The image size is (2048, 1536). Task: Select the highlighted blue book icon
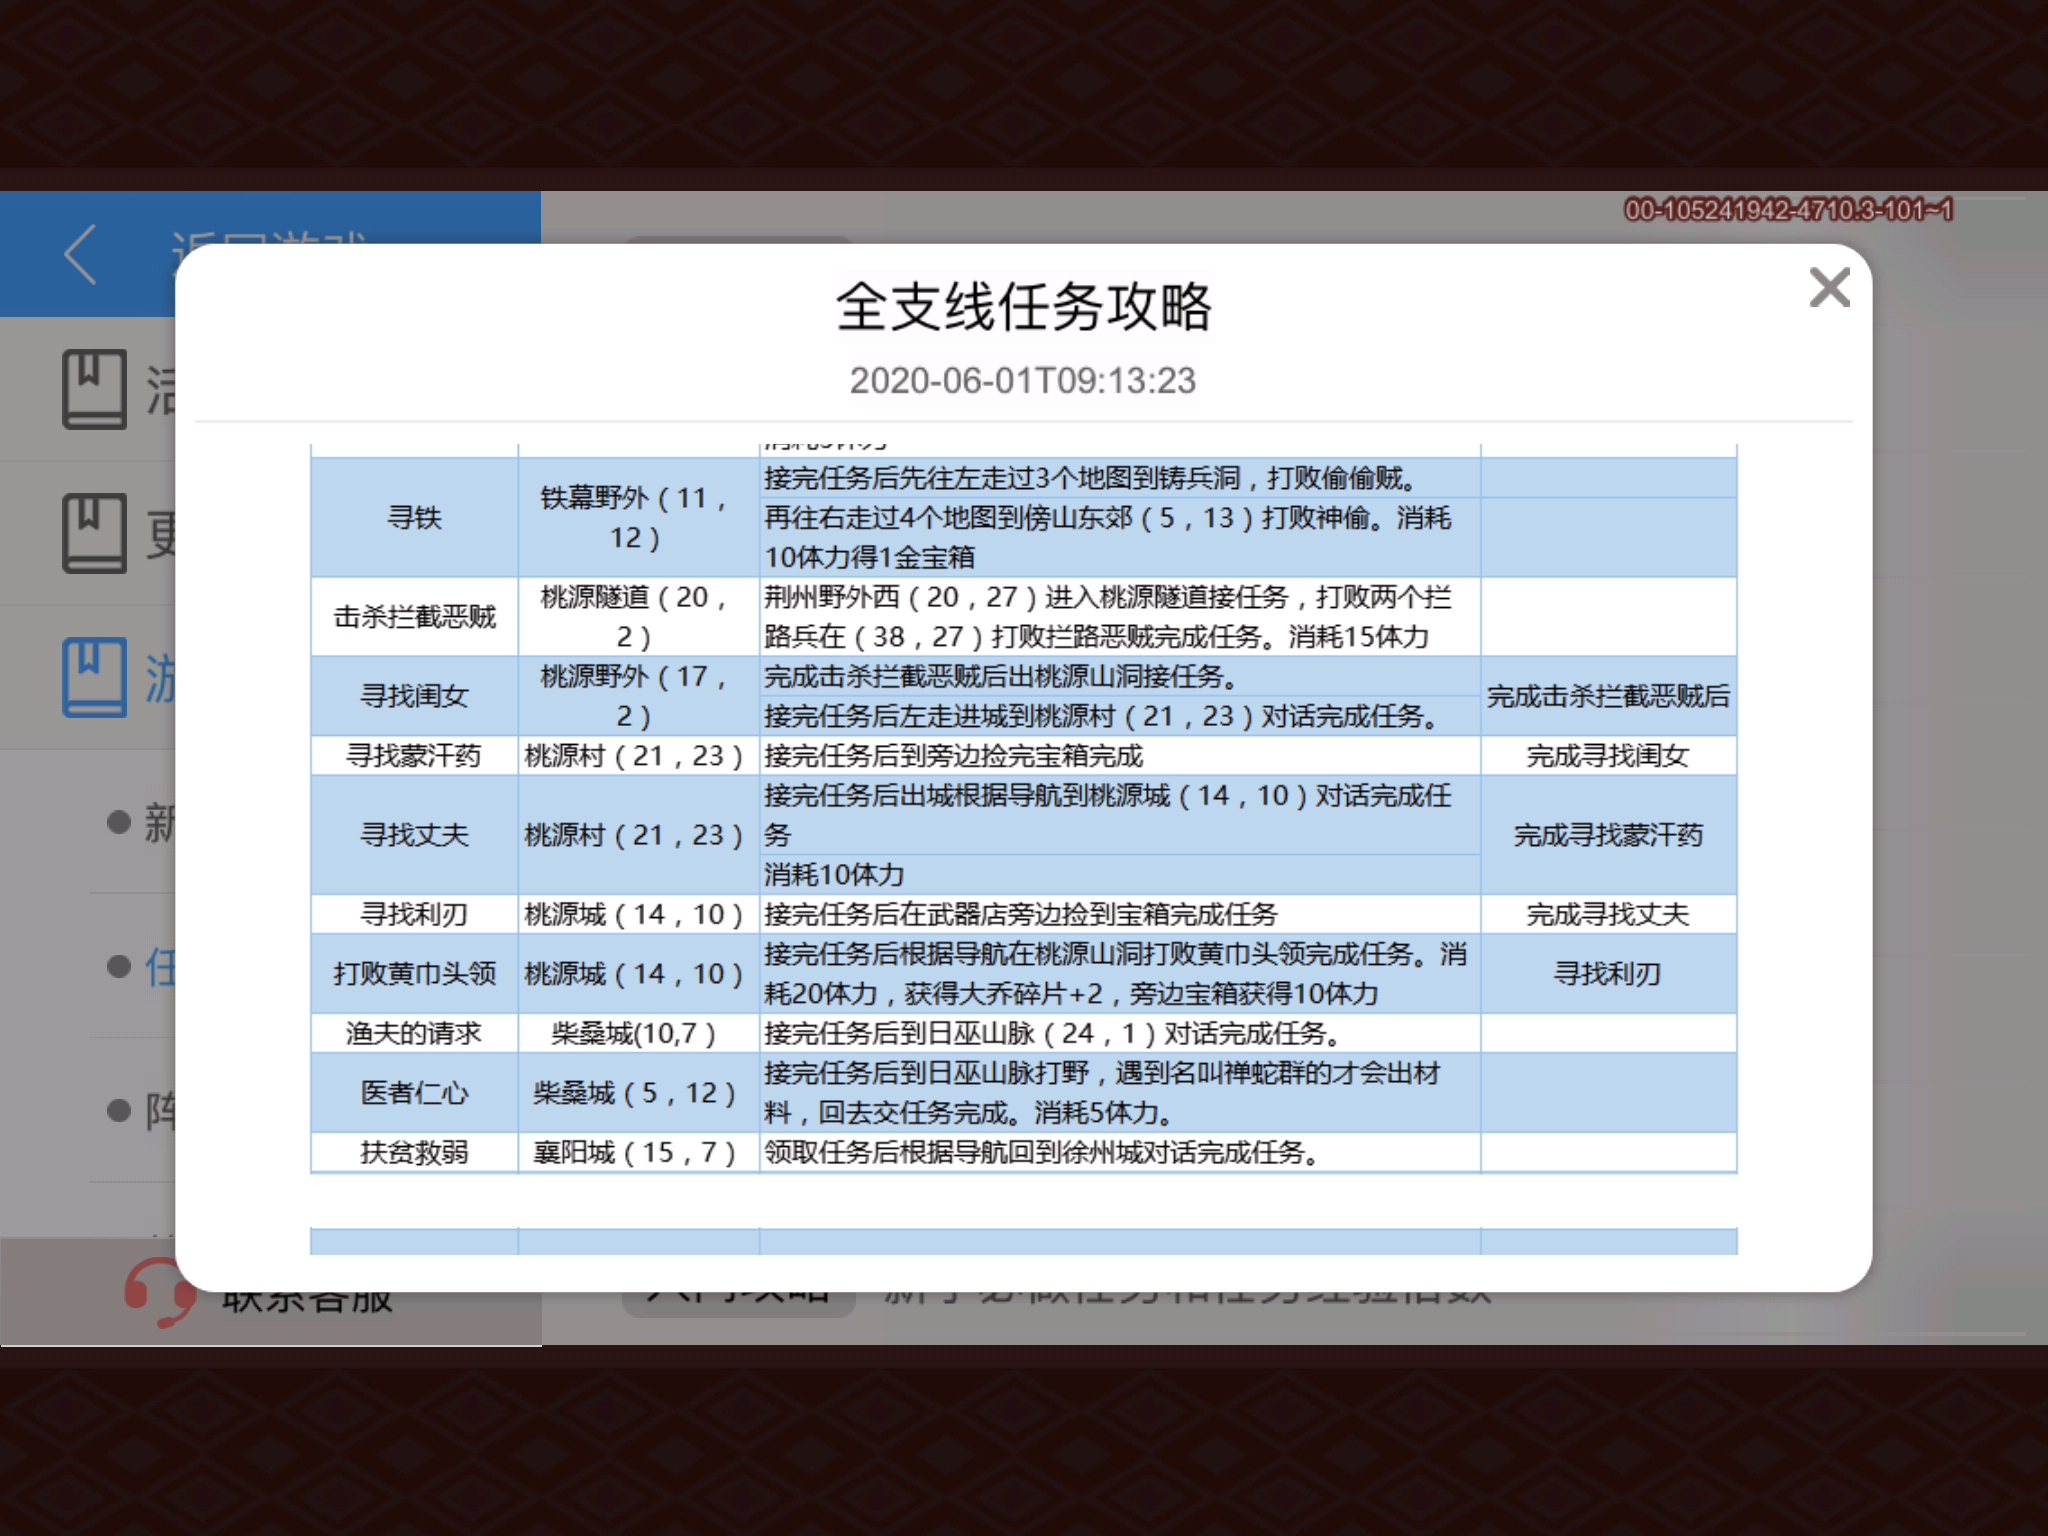[x=95, y=677]
